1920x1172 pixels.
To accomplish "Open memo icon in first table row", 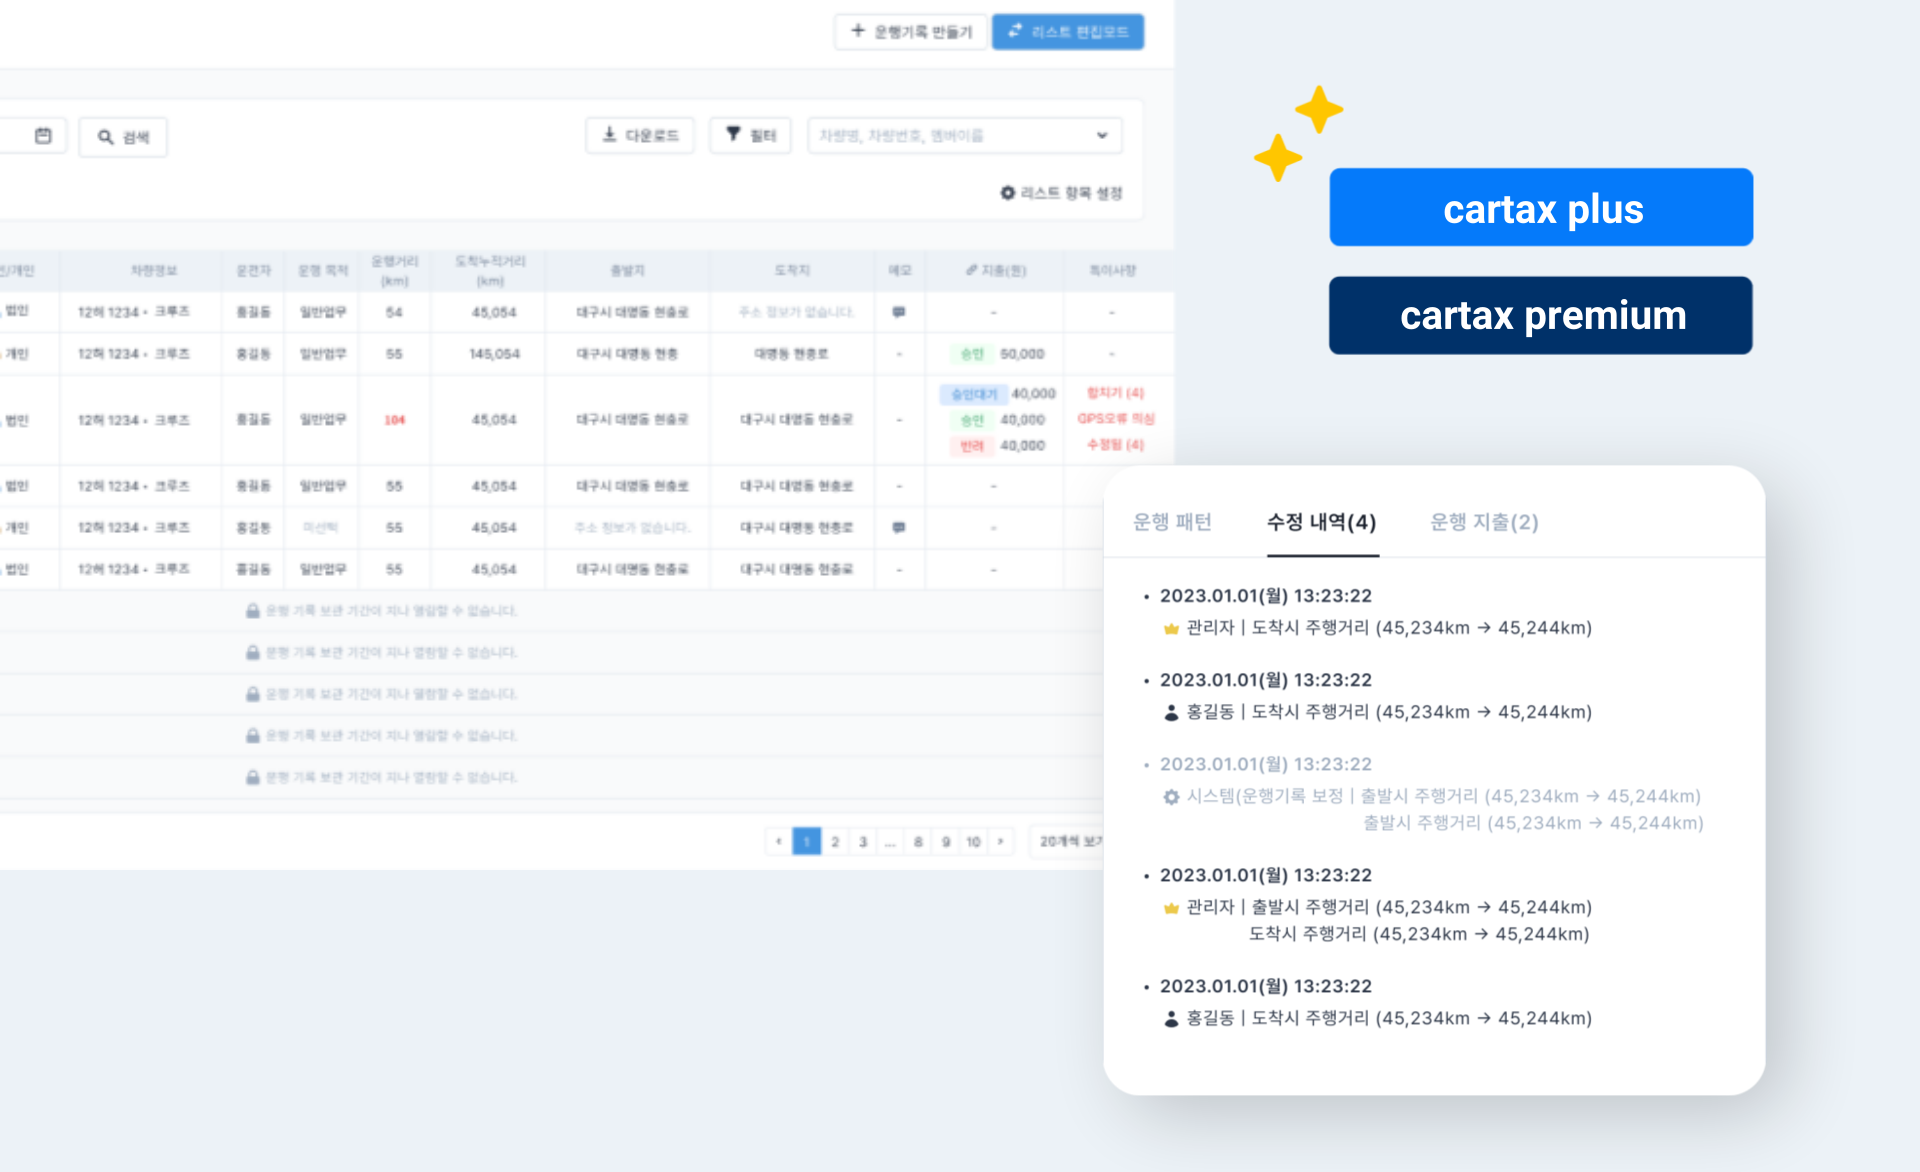I will pos(899,312).
